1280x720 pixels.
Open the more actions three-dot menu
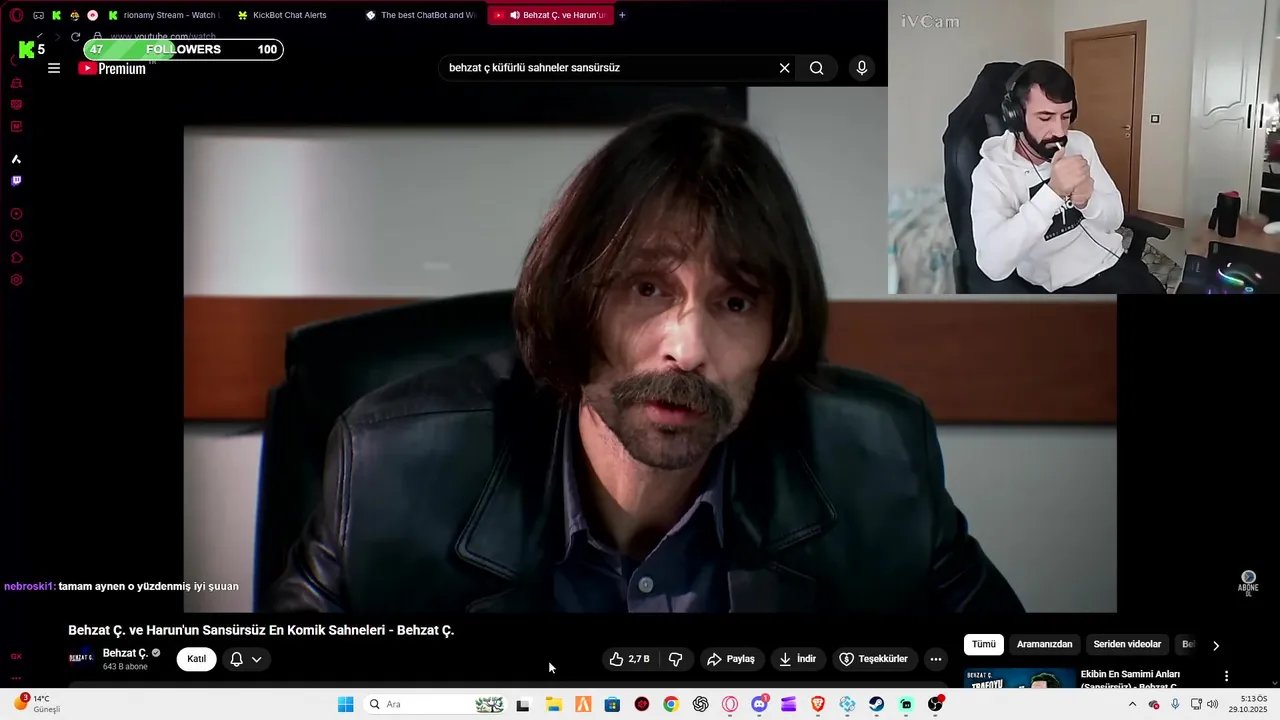point(936,659)
